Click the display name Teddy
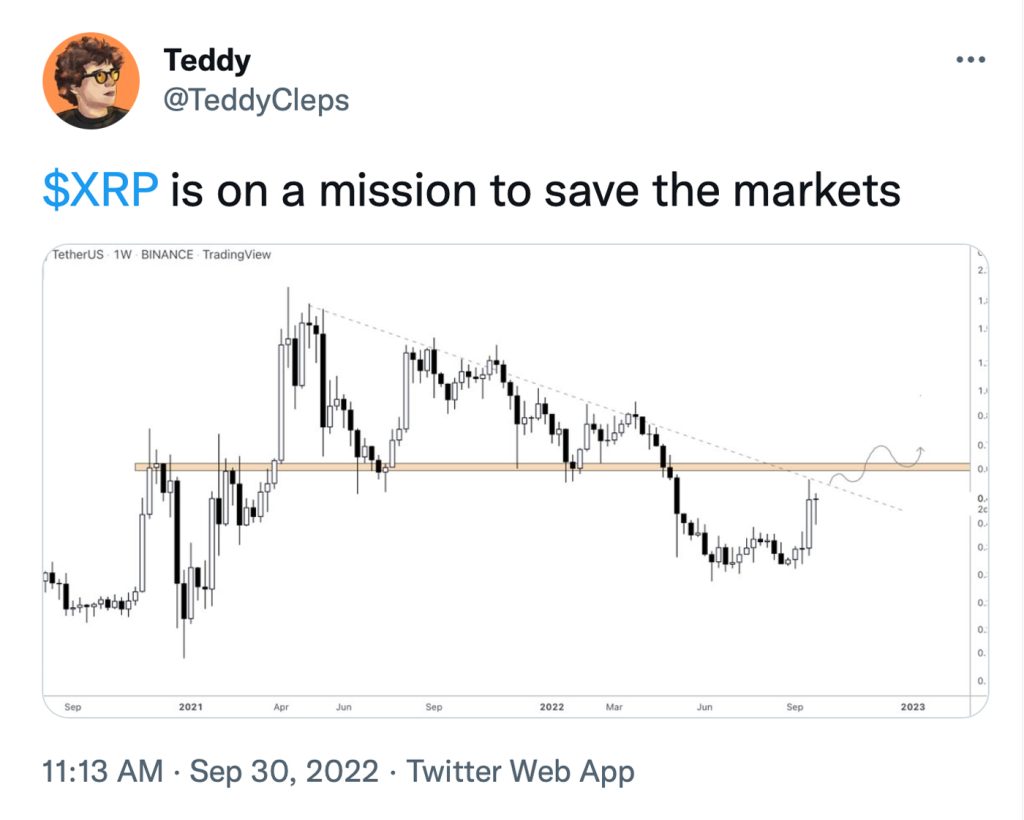1024x820 pixels. pyautogui.click(x=206, y=60)
